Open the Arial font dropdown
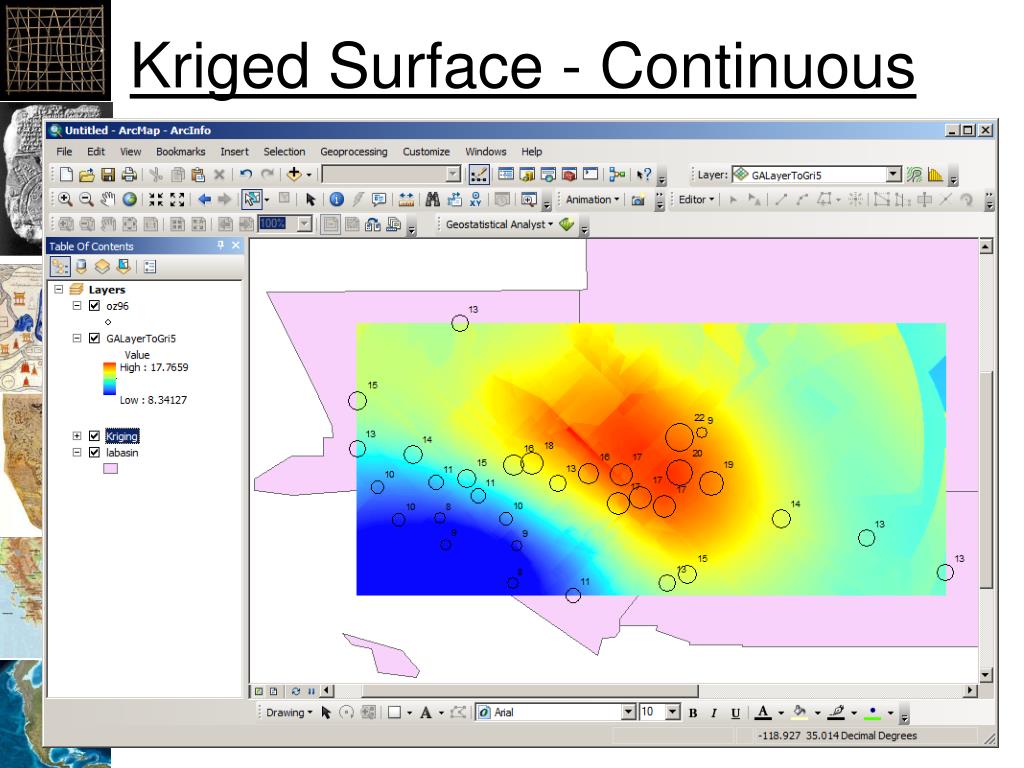The height and width of the screenshot is (768, 1024). (x=628, y=712)
